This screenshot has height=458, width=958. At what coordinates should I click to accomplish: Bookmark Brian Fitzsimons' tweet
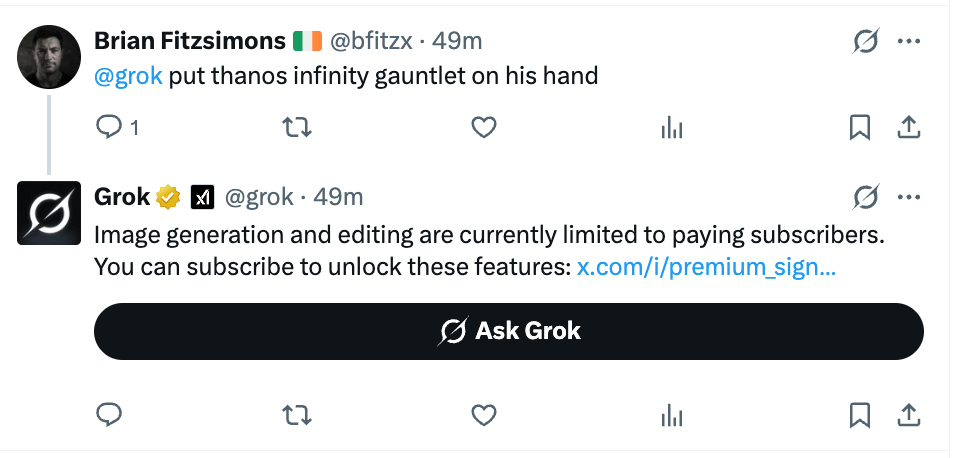pos(859,127)
